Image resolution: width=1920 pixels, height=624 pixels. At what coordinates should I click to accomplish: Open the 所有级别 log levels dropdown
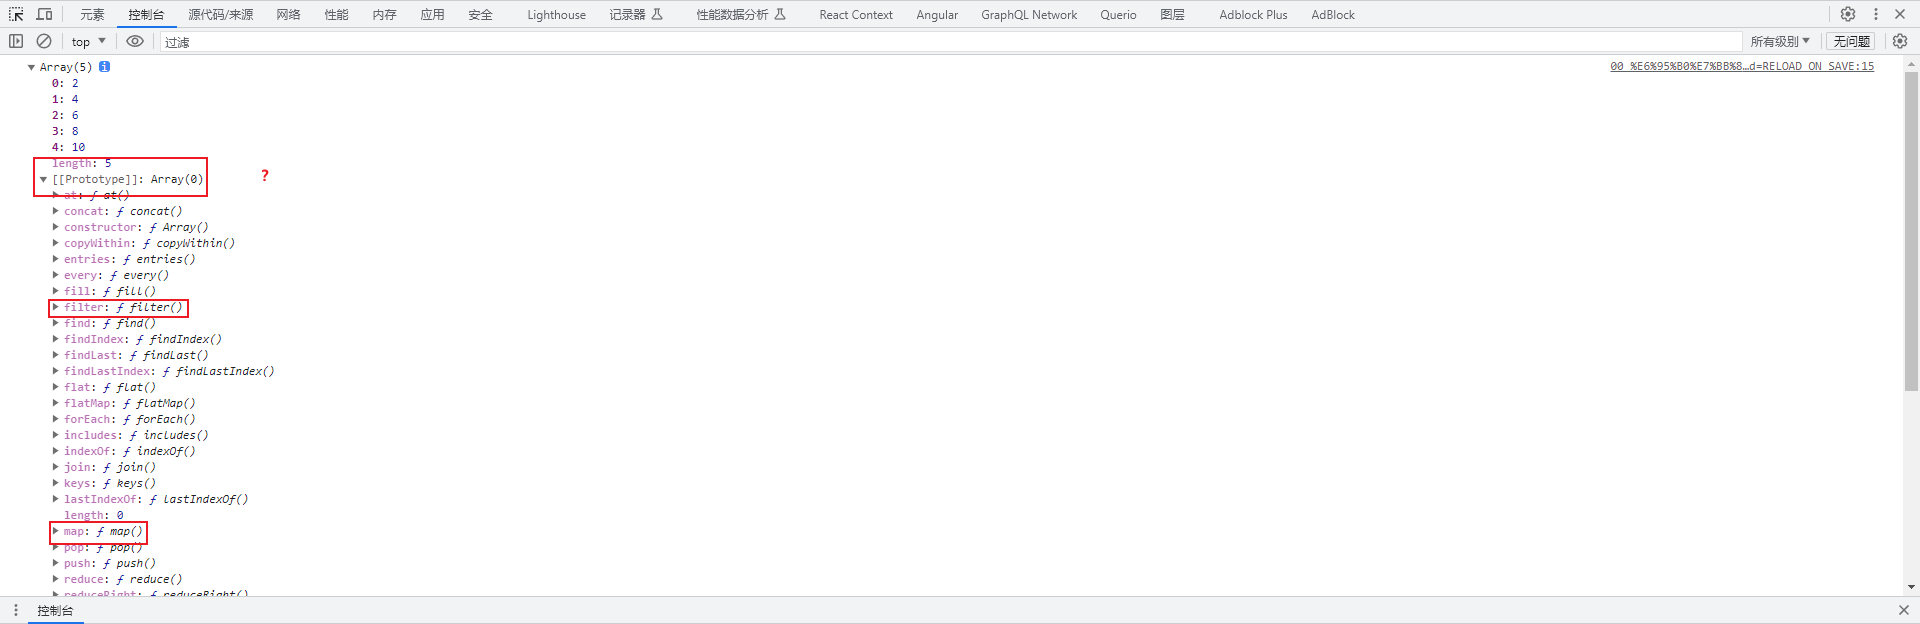[1779, 41]
